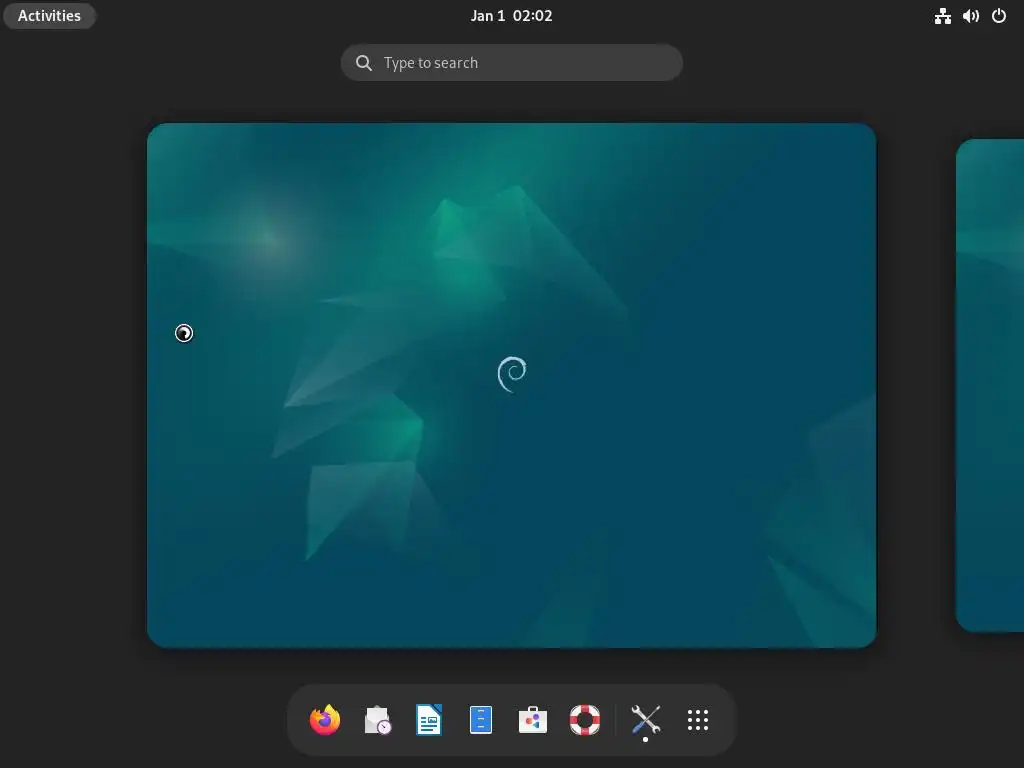
Task: Launch Firefox from the dash
Action: (325, 720)
